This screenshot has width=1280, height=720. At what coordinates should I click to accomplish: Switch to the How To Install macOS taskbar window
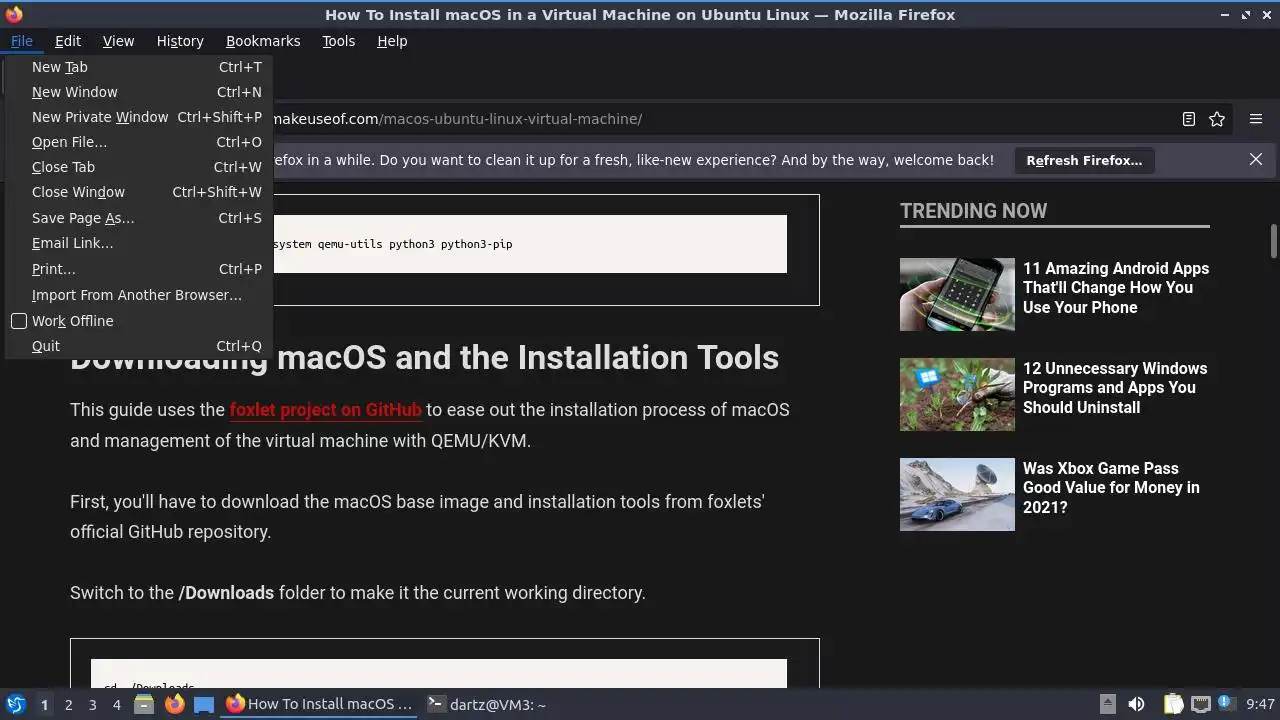(320, 704)
